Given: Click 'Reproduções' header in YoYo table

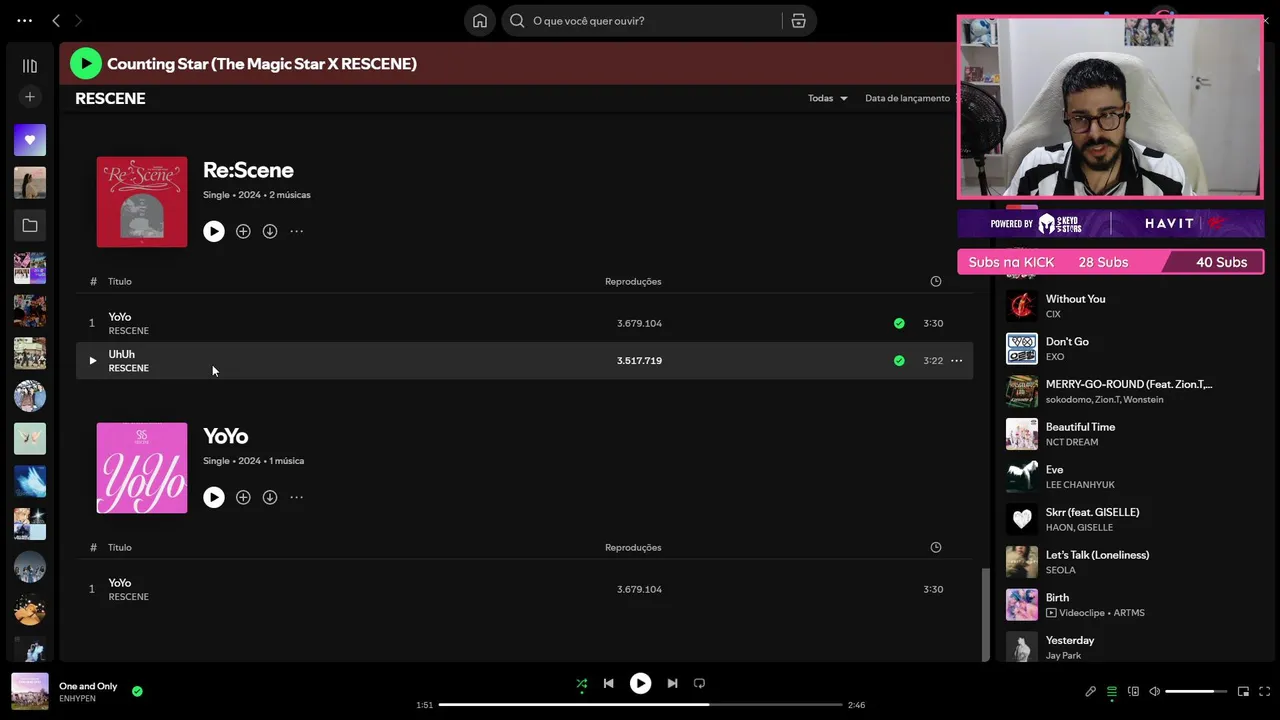Looking at the screenshot, I should pyautogui.click(x=633, y=547).
